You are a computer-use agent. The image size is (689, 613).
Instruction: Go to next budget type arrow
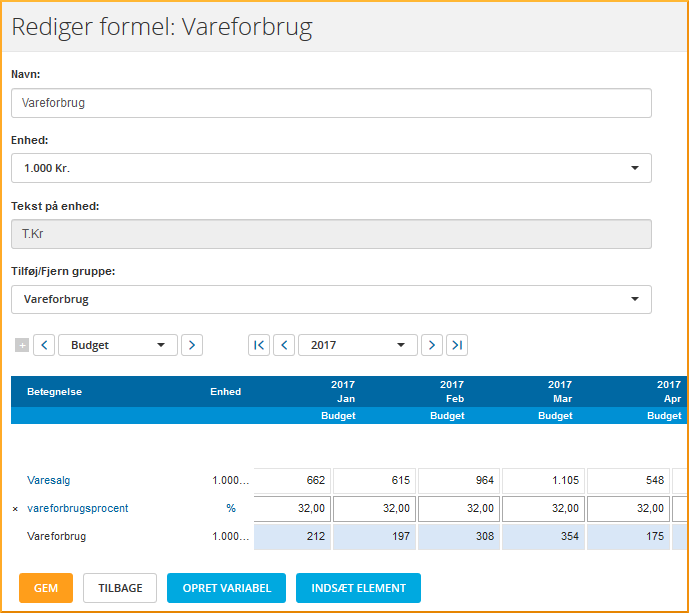coord(192,345)
